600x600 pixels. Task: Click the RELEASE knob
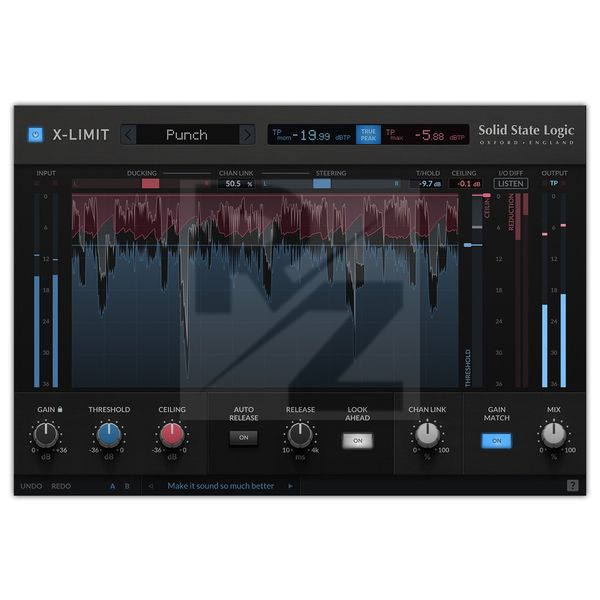coord(300,435)
